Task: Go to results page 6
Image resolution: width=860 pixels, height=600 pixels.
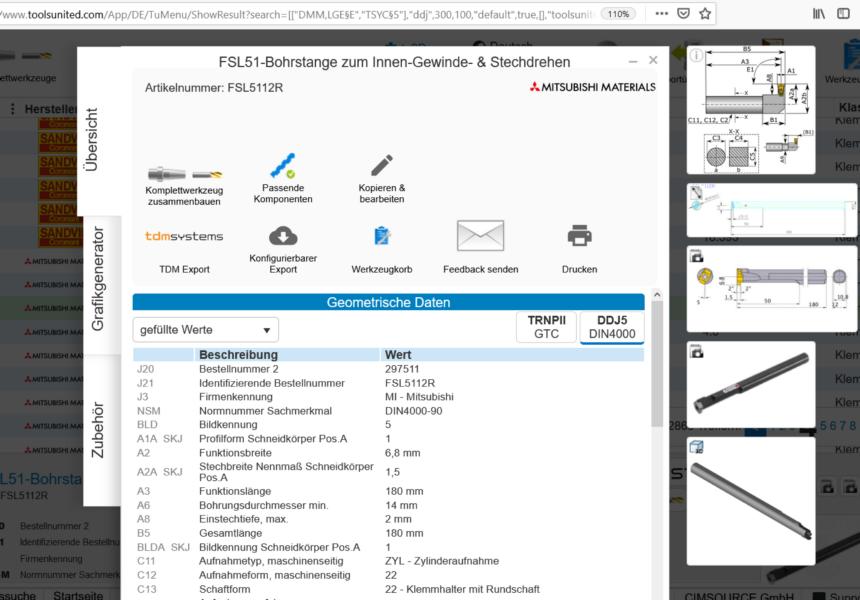Action: click(x=833, y=426)
